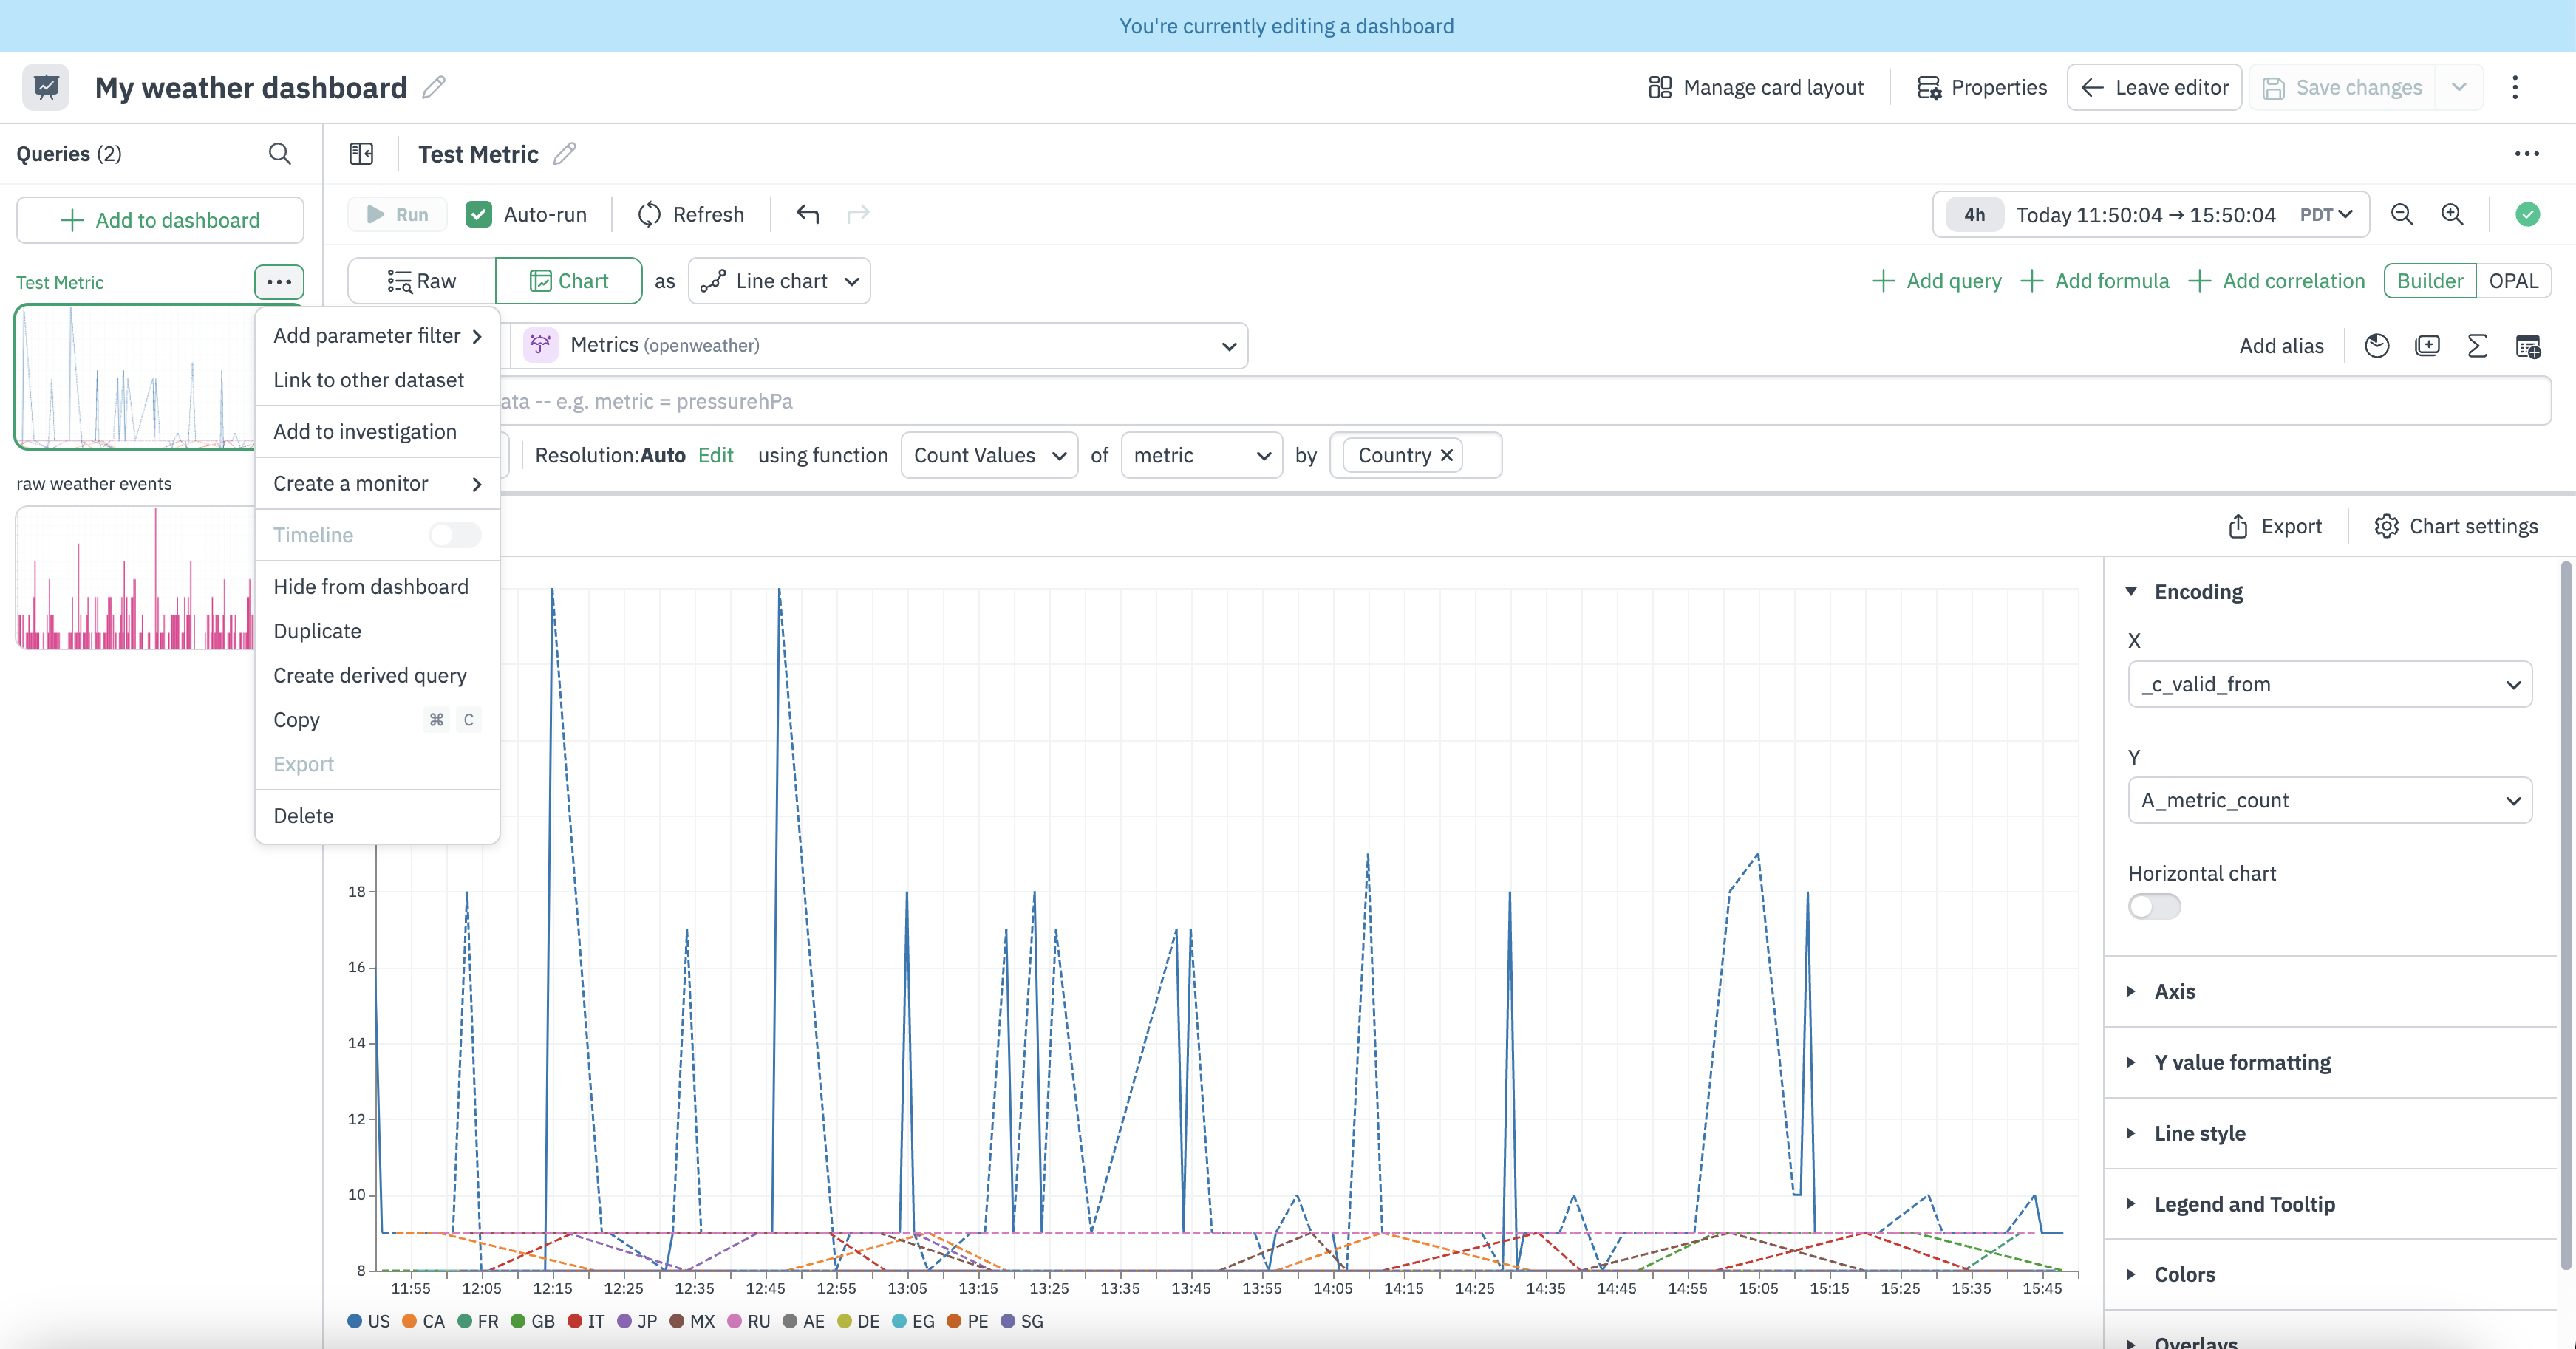Click the search icon in Queries panel

pos(280,154)
